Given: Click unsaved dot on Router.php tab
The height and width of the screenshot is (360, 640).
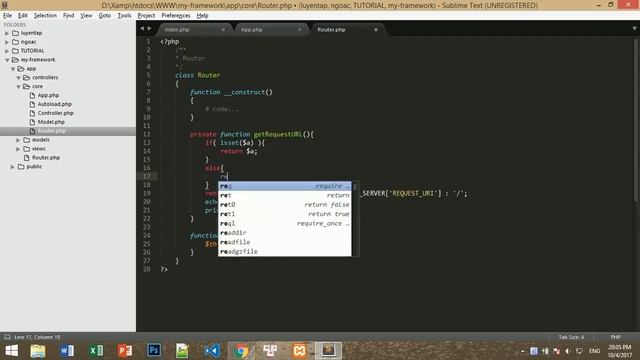Looking at the screenshot, I should tap(376, 29).
